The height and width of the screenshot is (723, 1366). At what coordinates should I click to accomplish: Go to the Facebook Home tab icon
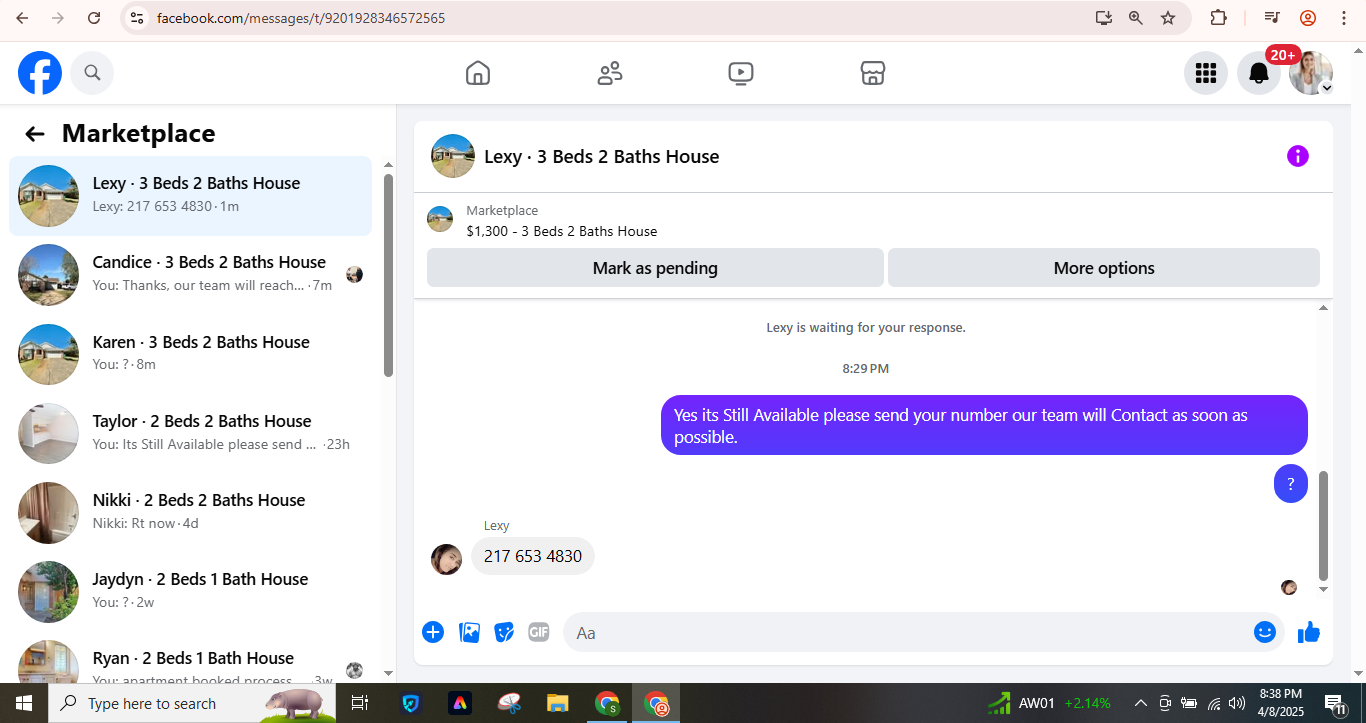click(x=478, y=73)
